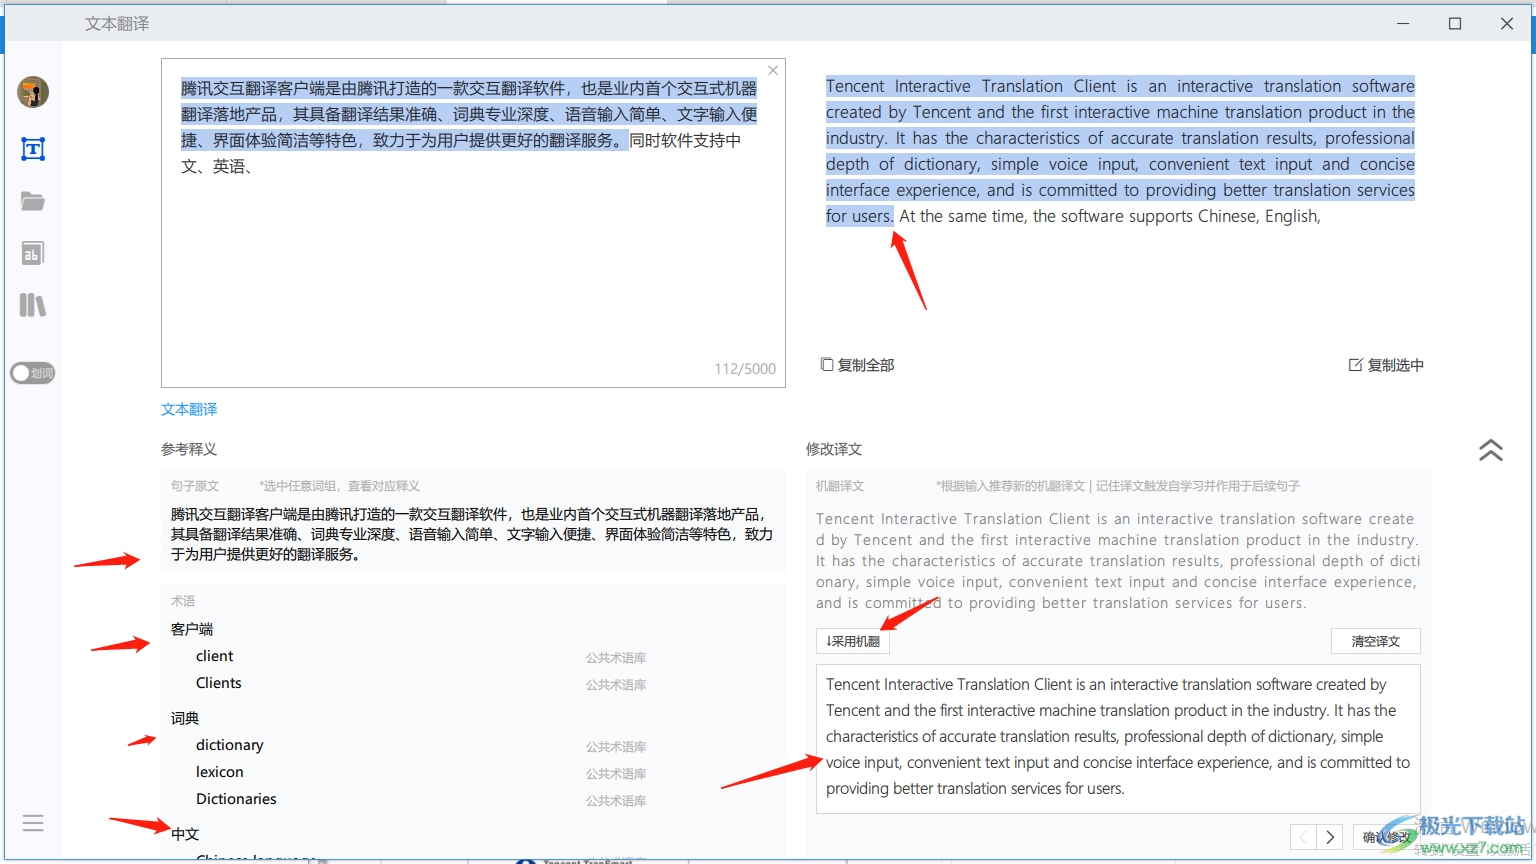Select the term 'Clients' in the glossary
Image resolution: width=1536 pixels, height=864 pixels.
point(218,683)
